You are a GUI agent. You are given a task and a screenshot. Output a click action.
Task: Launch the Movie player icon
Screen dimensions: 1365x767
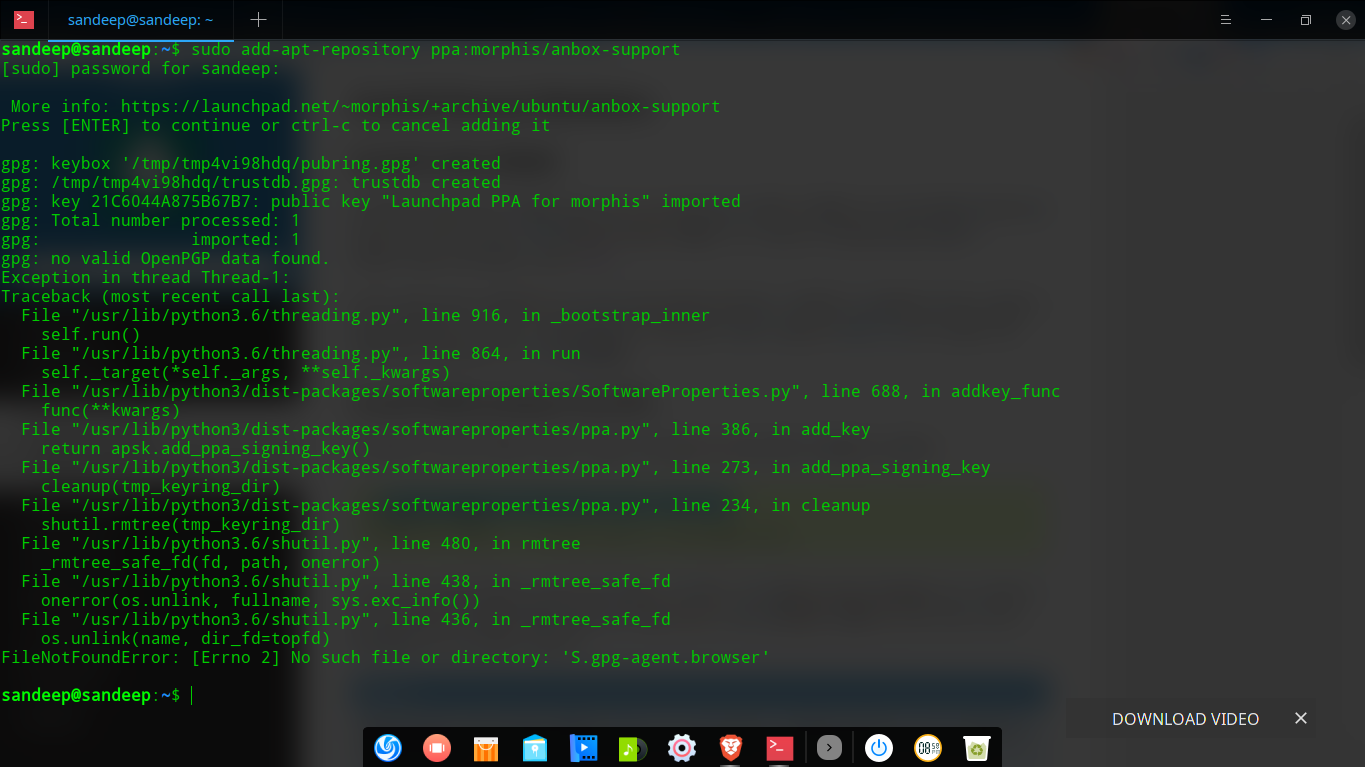point(583,748)
